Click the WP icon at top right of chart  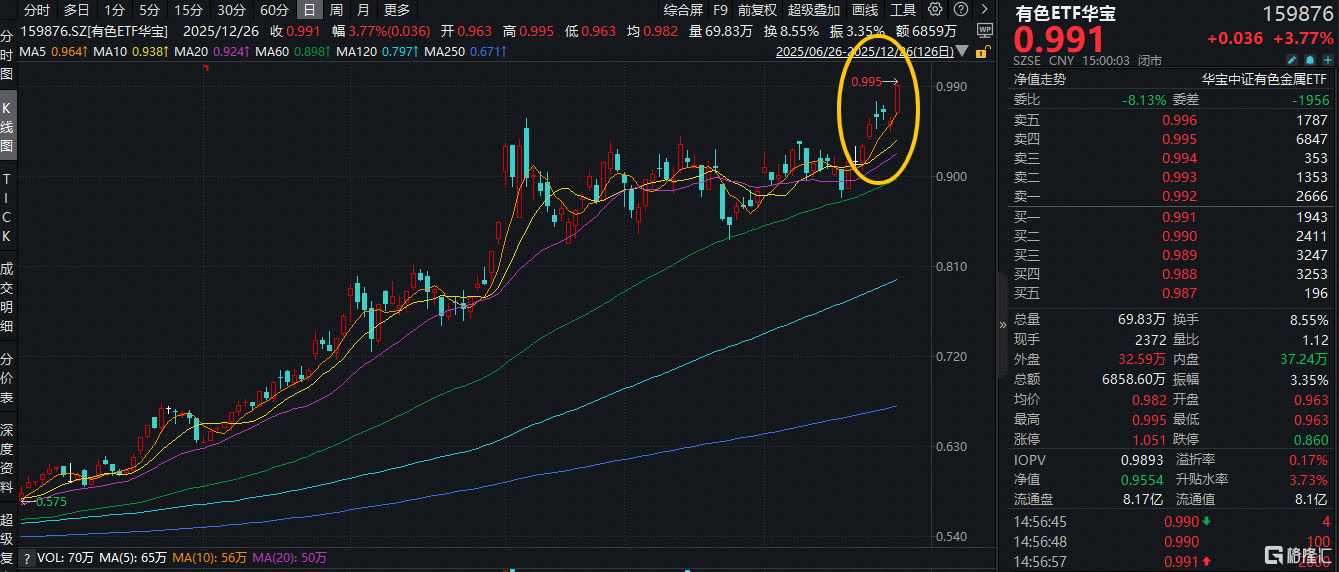[x=983, y=31]
